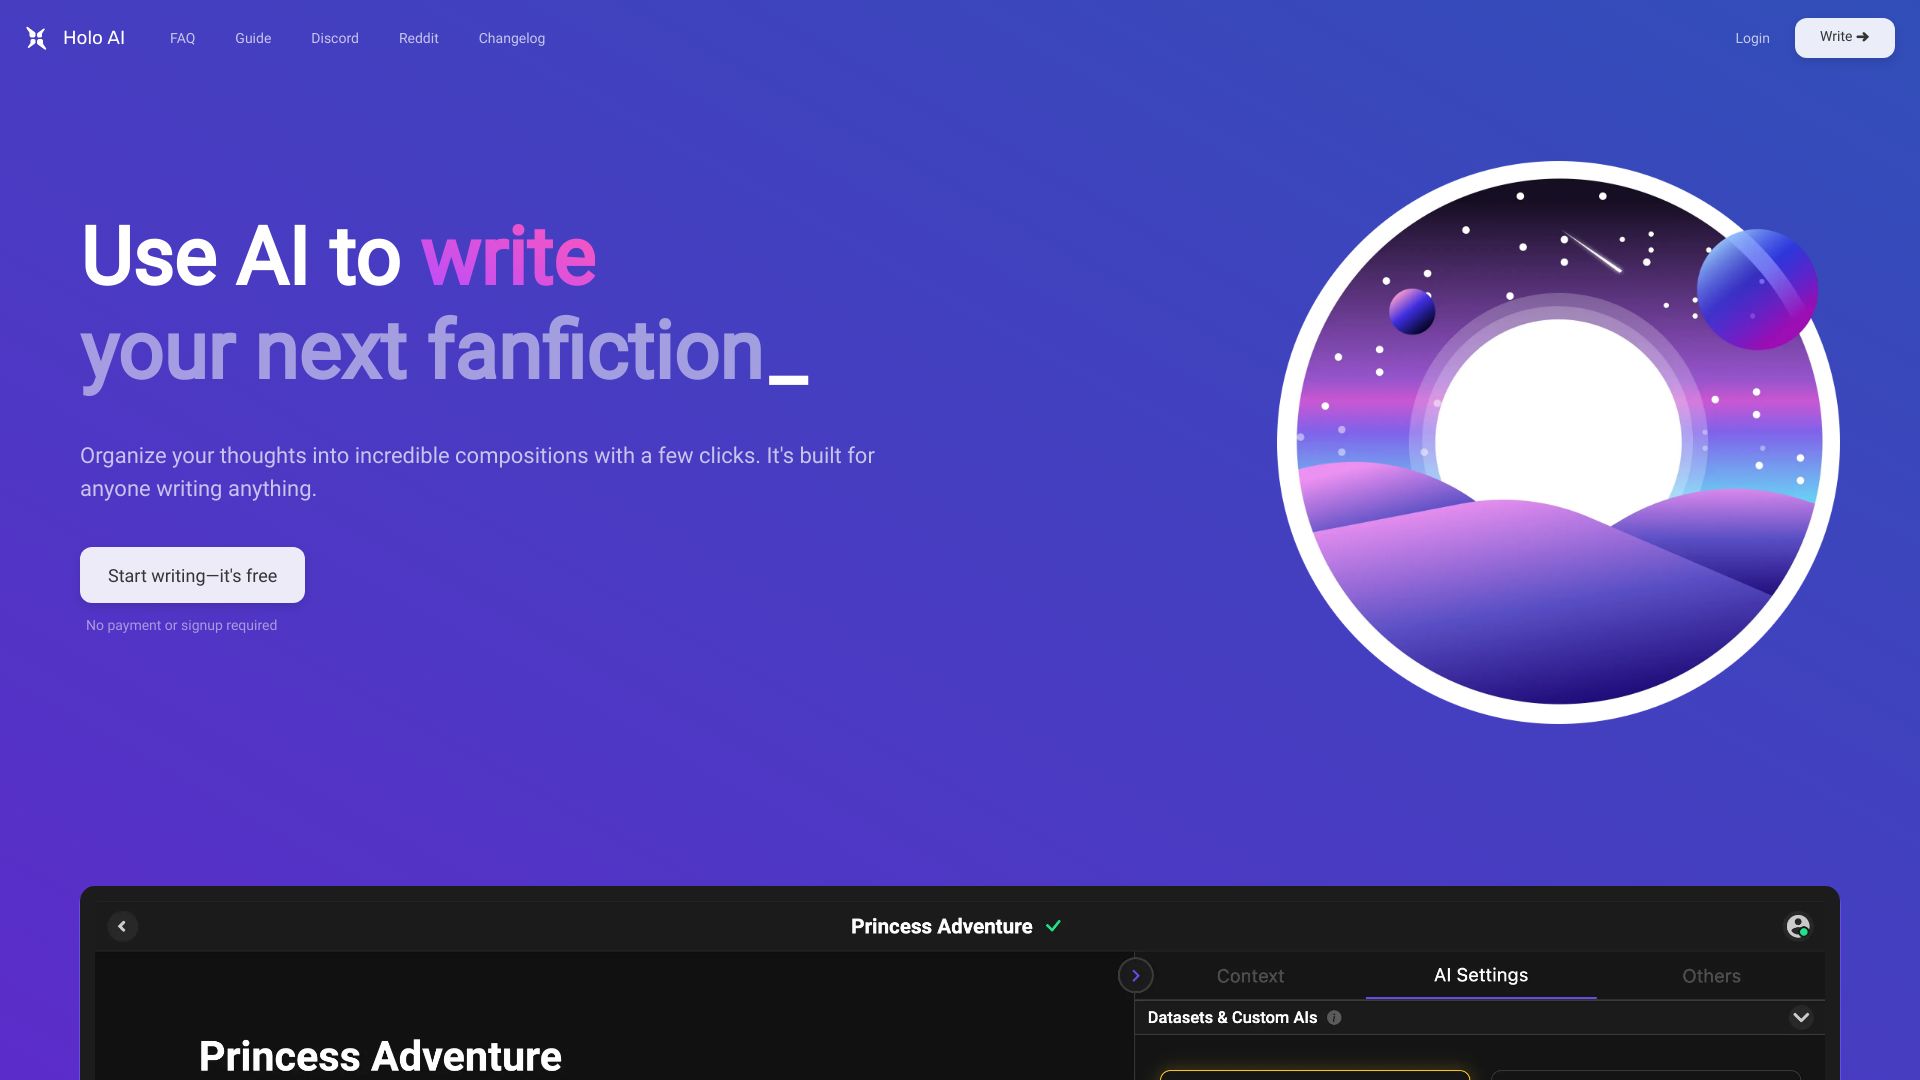Click the Write arrow button top right

click(x=1844, y=37)
